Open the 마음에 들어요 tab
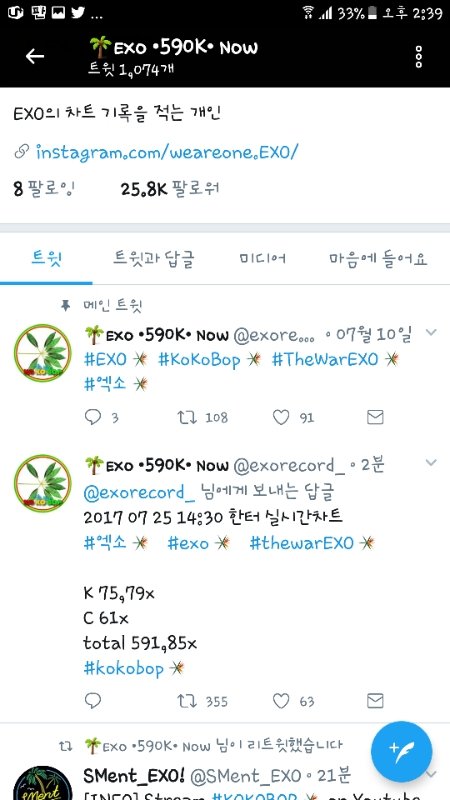The height and width of the screenshot is (800, 450). [x=378, y=259]
